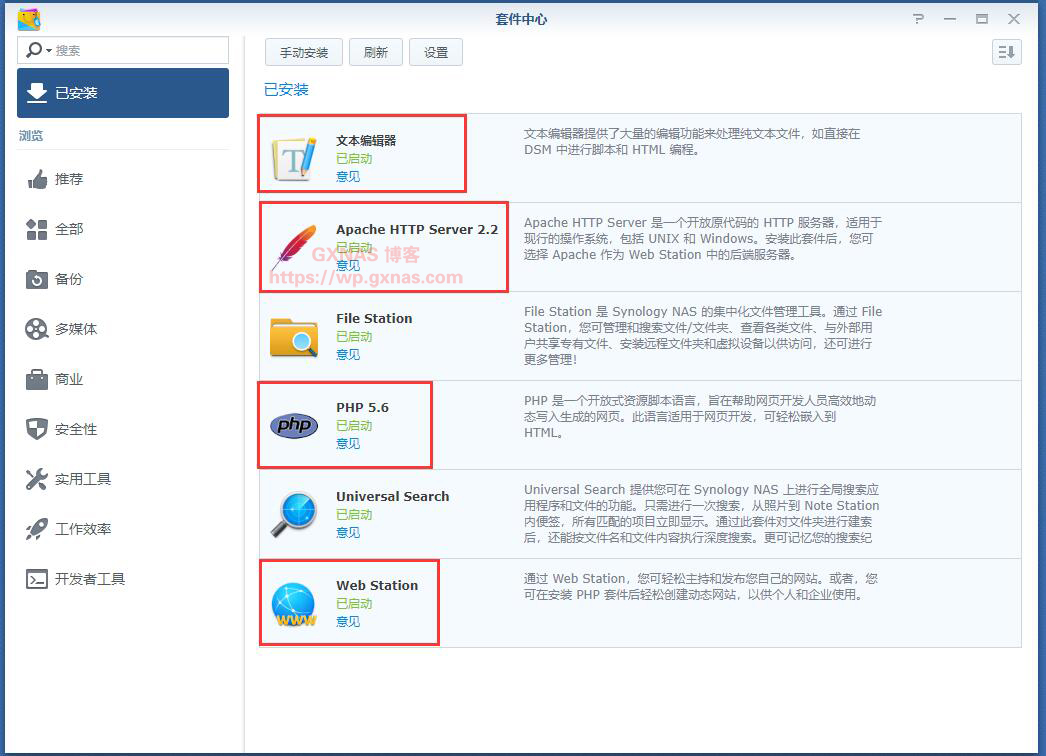The image size is (1046, 756).
Task: Open the 已安装 installed packages tab
Action: 123,93
